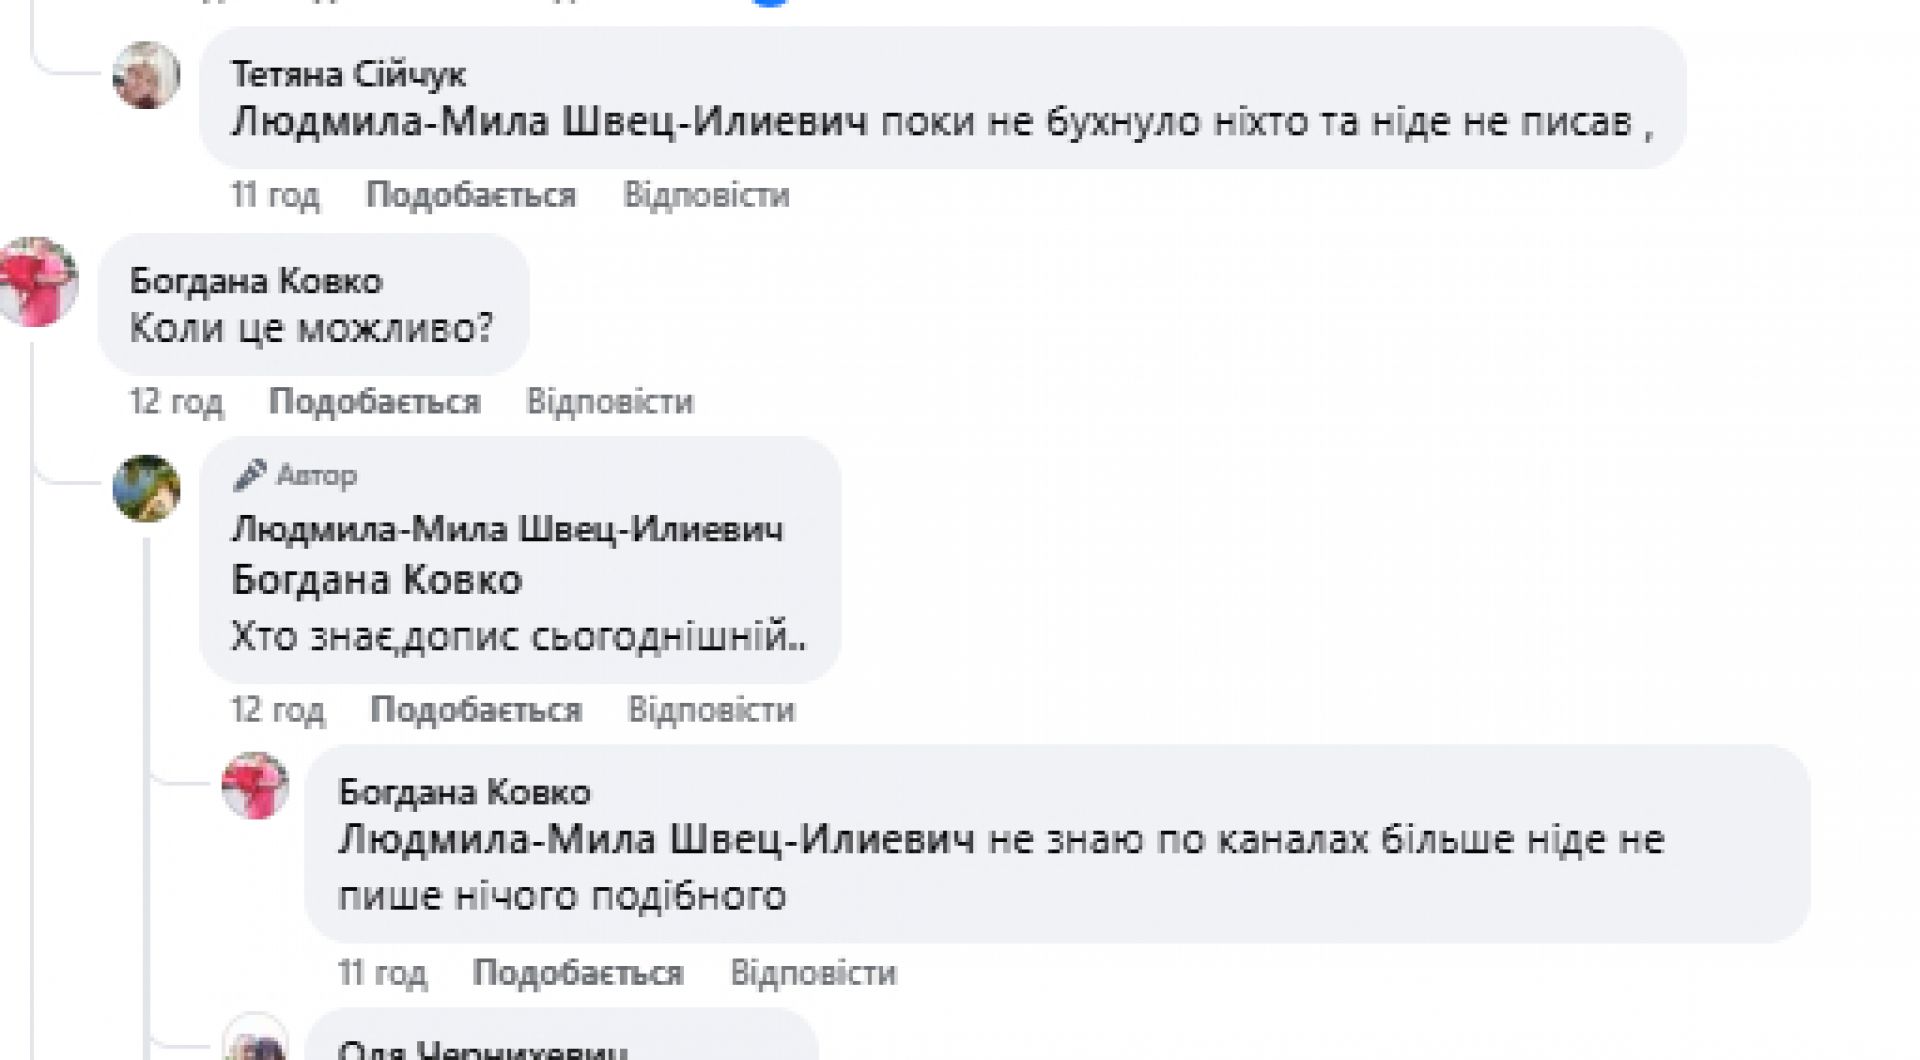Reply to the 'Хто знає, допис сьогоднішній' comment
This screenshot has height=1060, width=1920.
point(711,710)
